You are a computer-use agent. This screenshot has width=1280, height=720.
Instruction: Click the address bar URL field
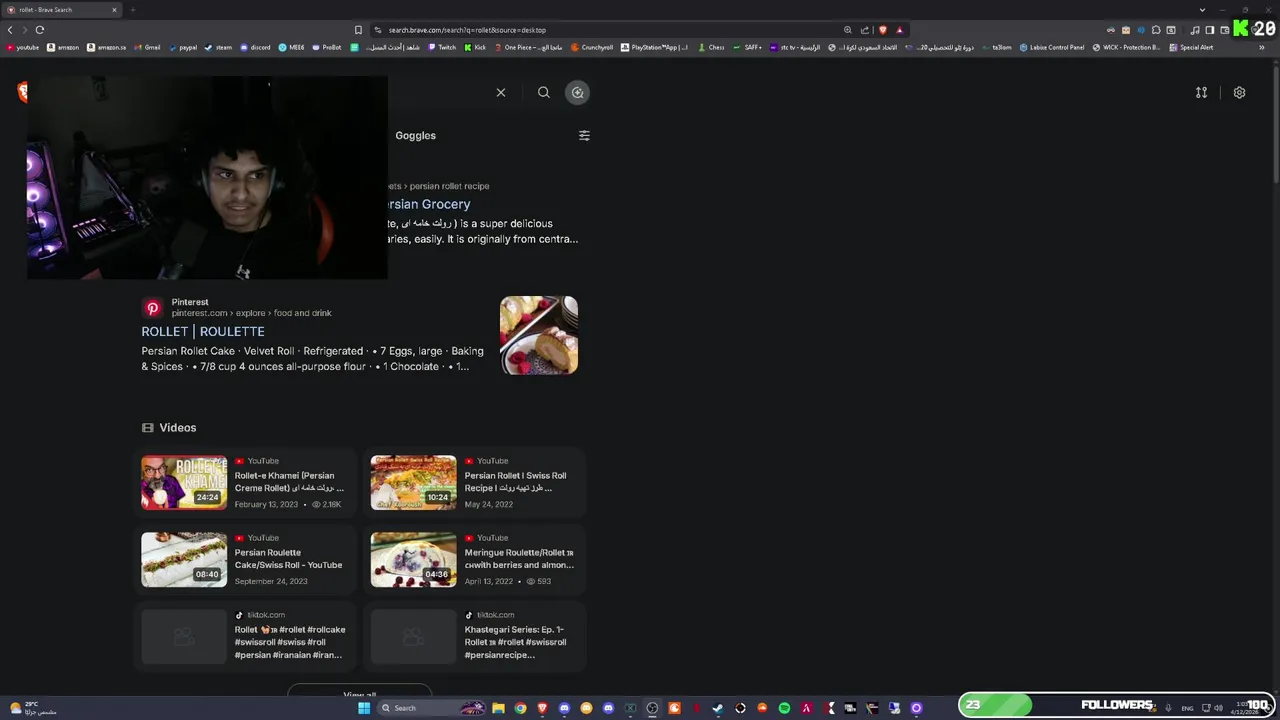pyautogui.click(x=600, y=30)
